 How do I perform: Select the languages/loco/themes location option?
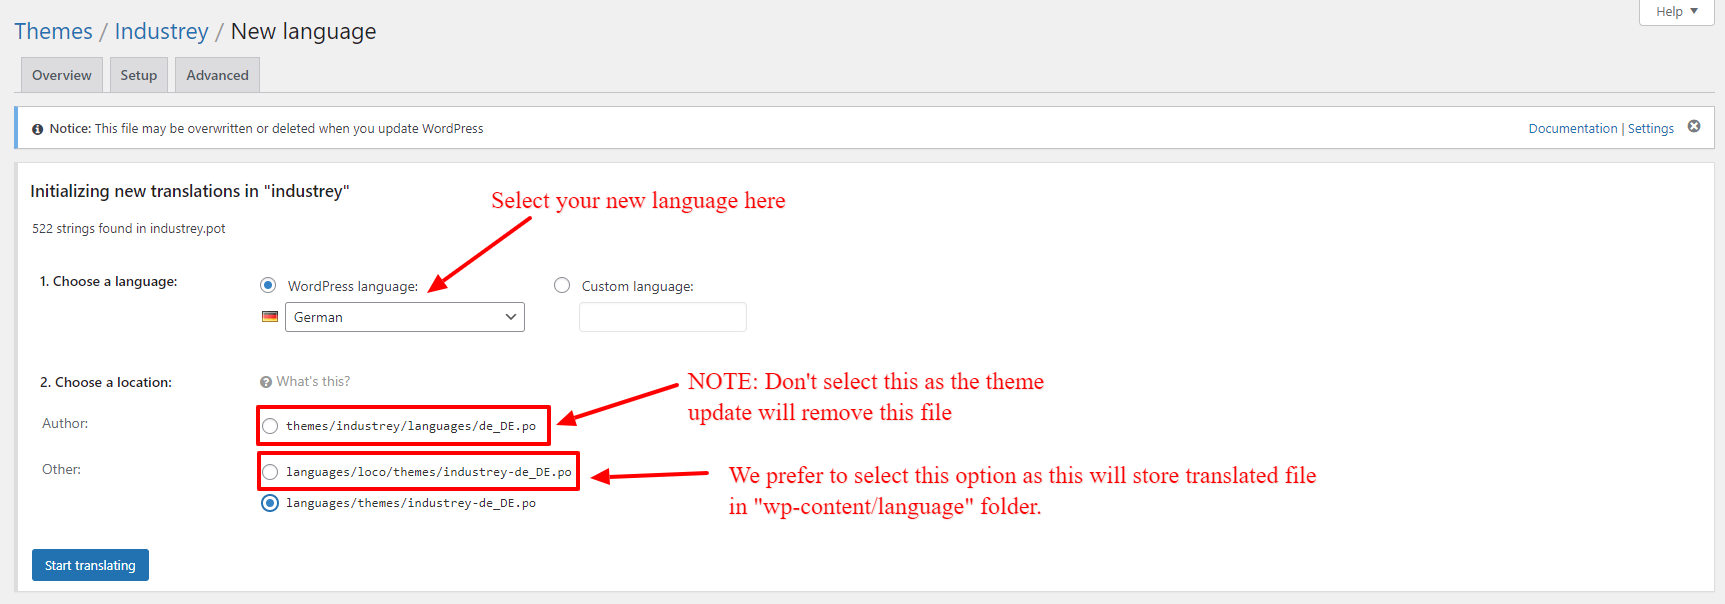tap(270, 472)
